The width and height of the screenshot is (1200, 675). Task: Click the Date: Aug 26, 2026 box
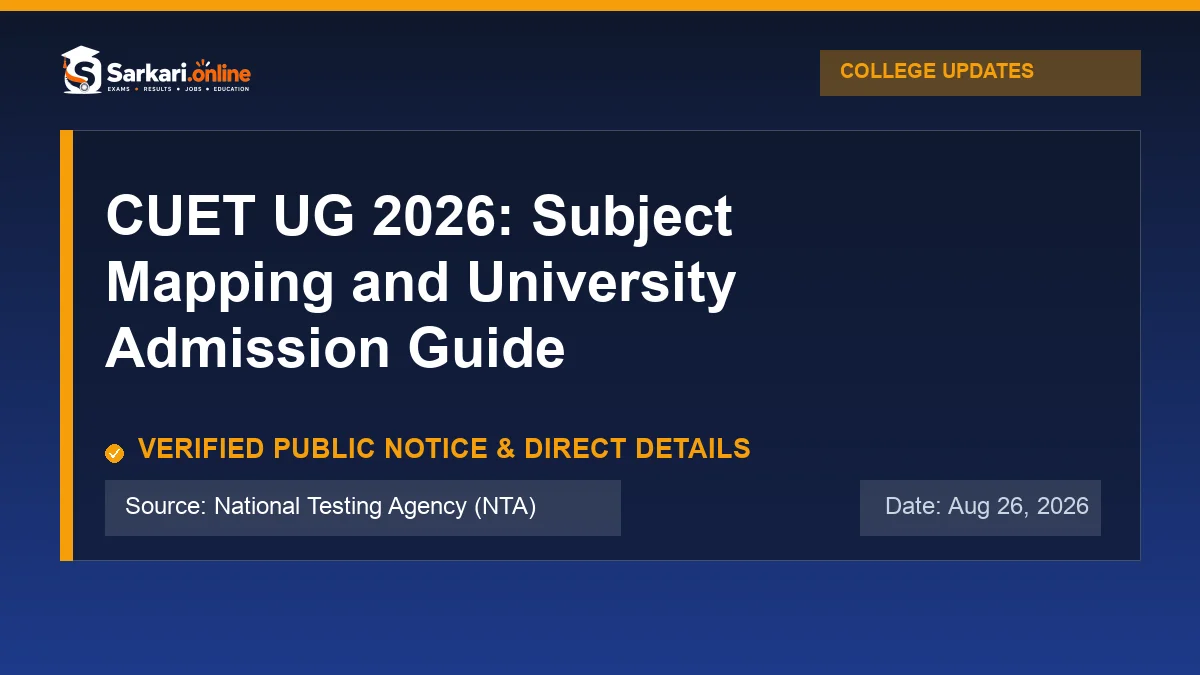pos(980,508)
